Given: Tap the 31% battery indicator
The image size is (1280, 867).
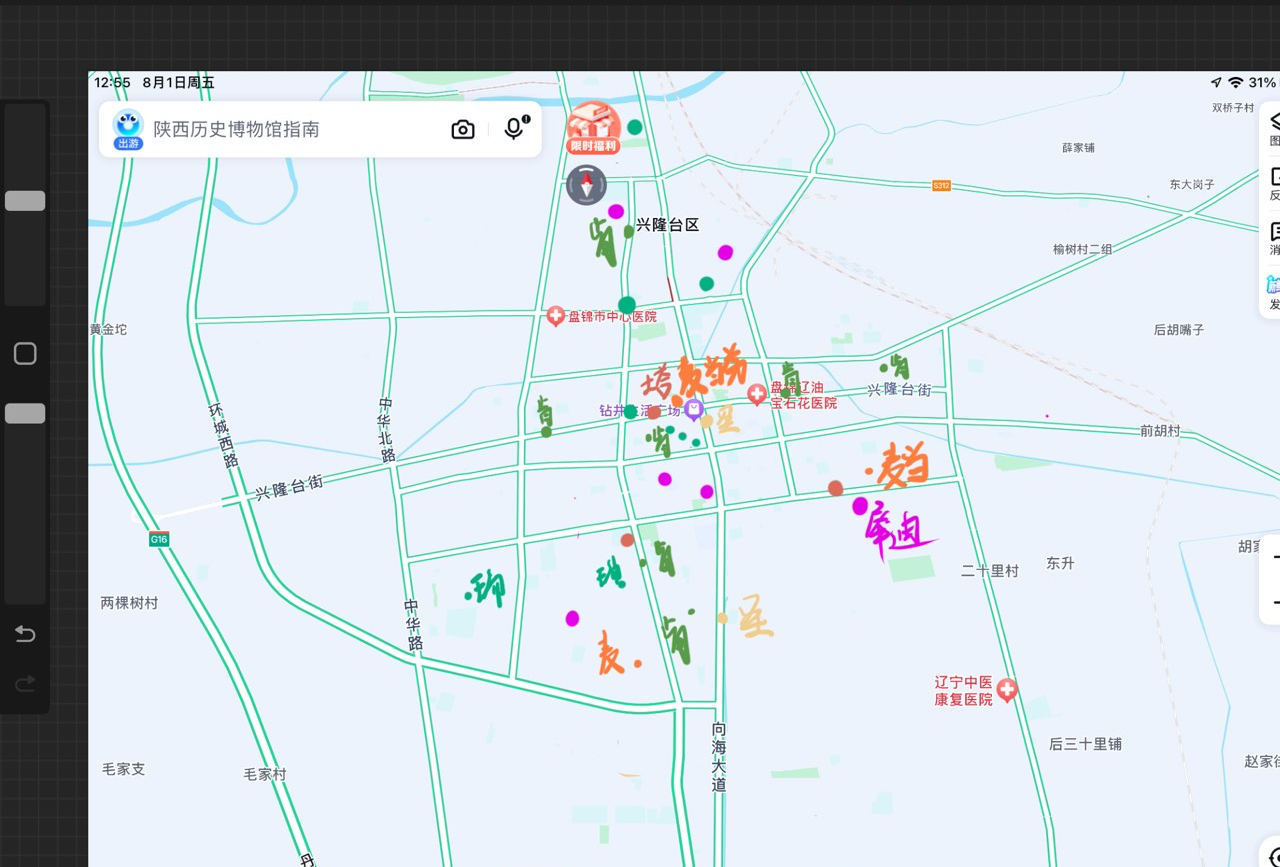Looking at the screenshot, I should [x=1263, y=82].
